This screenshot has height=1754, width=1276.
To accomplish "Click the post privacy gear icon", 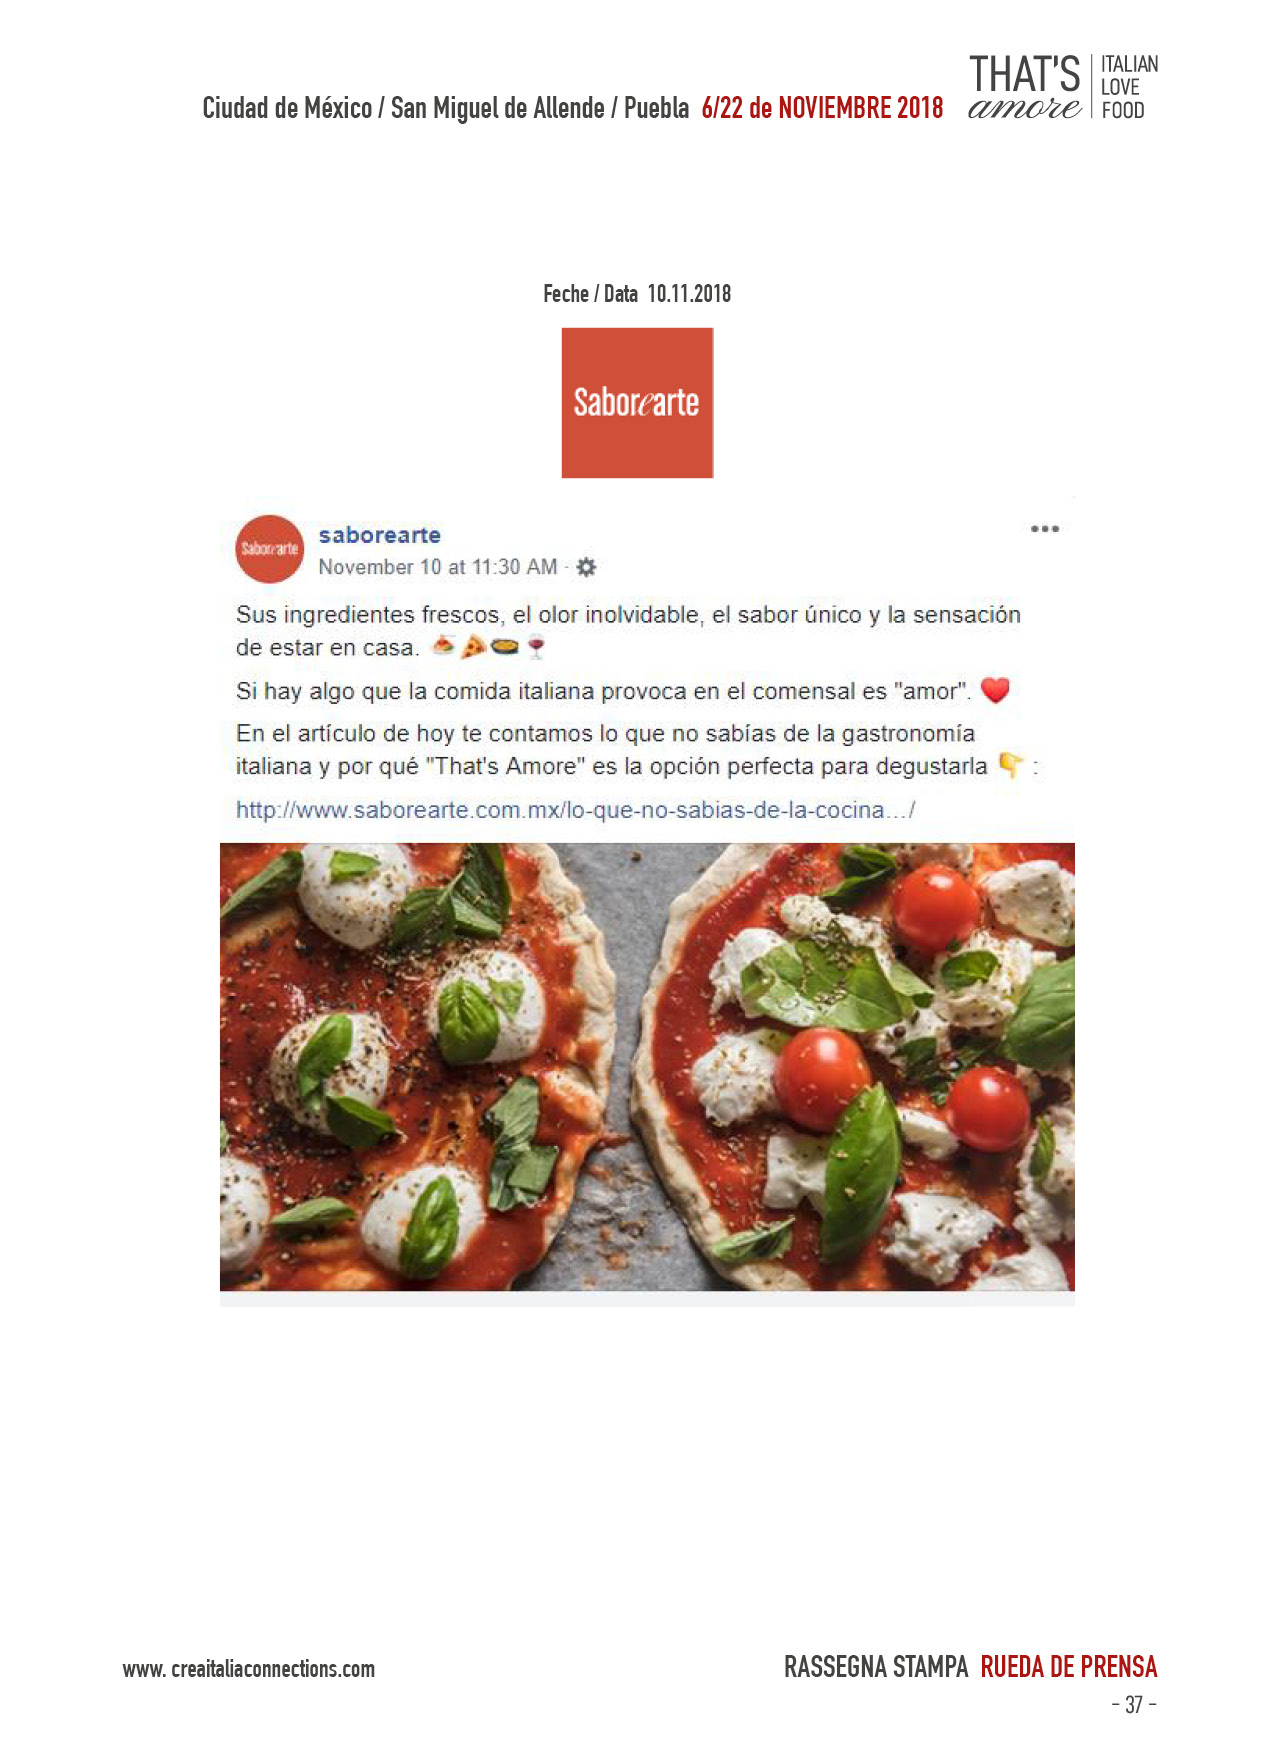I will point(587,567).
